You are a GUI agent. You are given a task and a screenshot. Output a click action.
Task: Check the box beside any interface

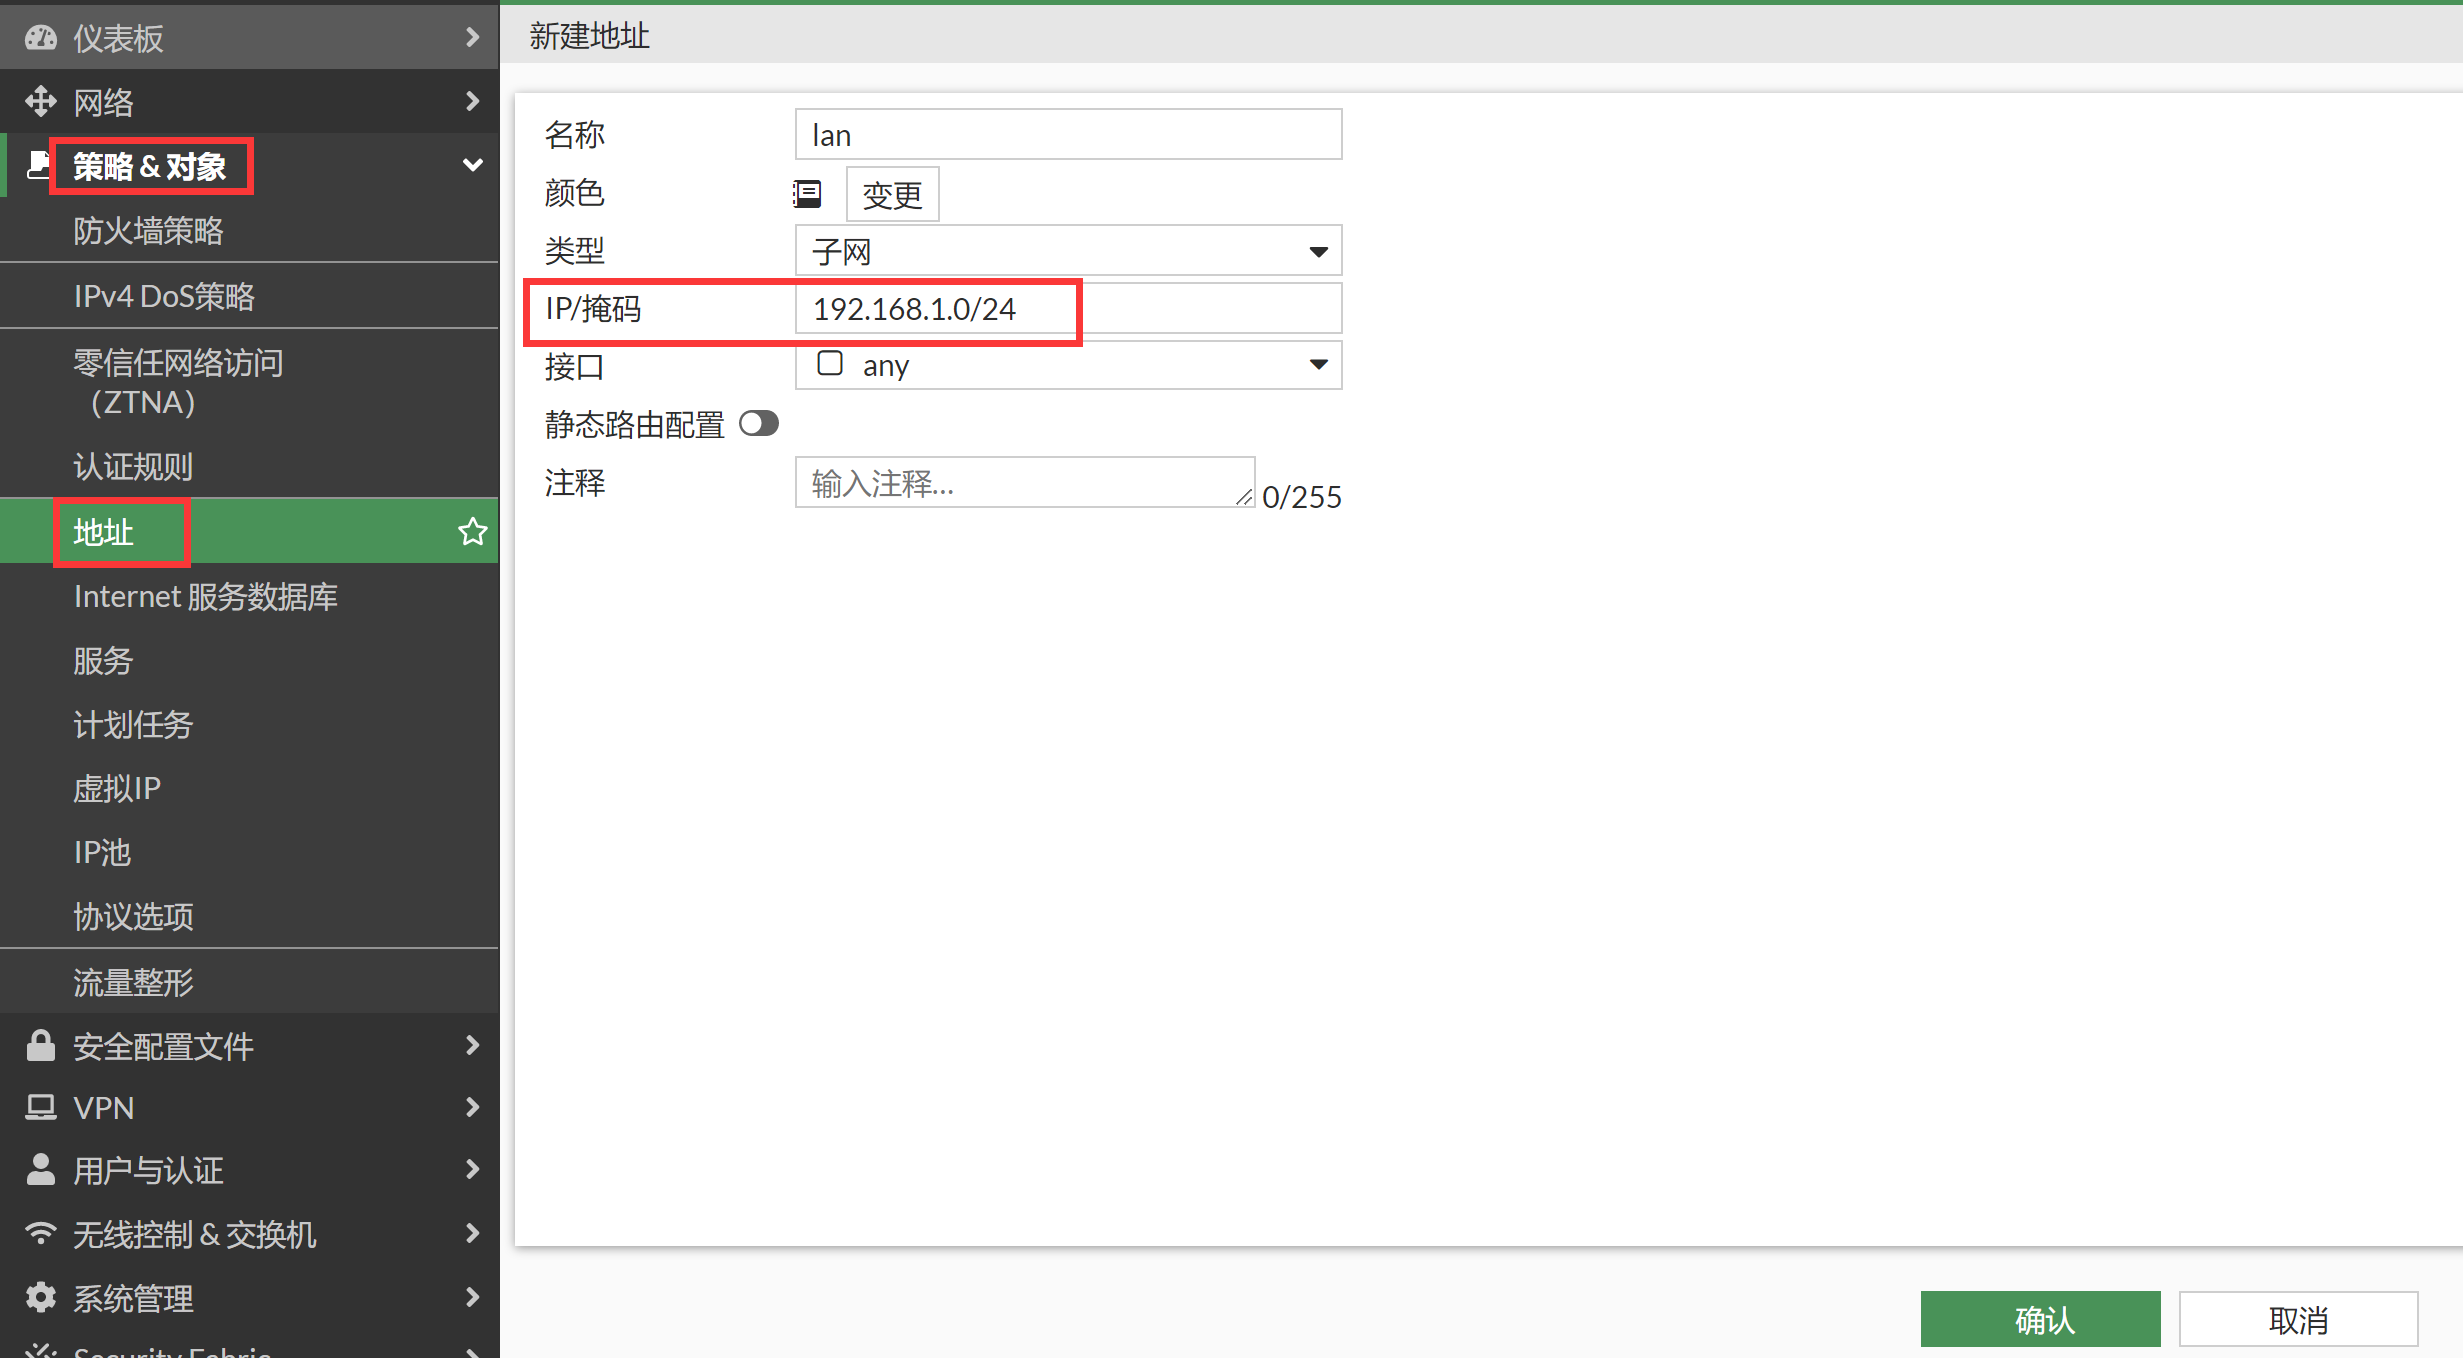829,363
